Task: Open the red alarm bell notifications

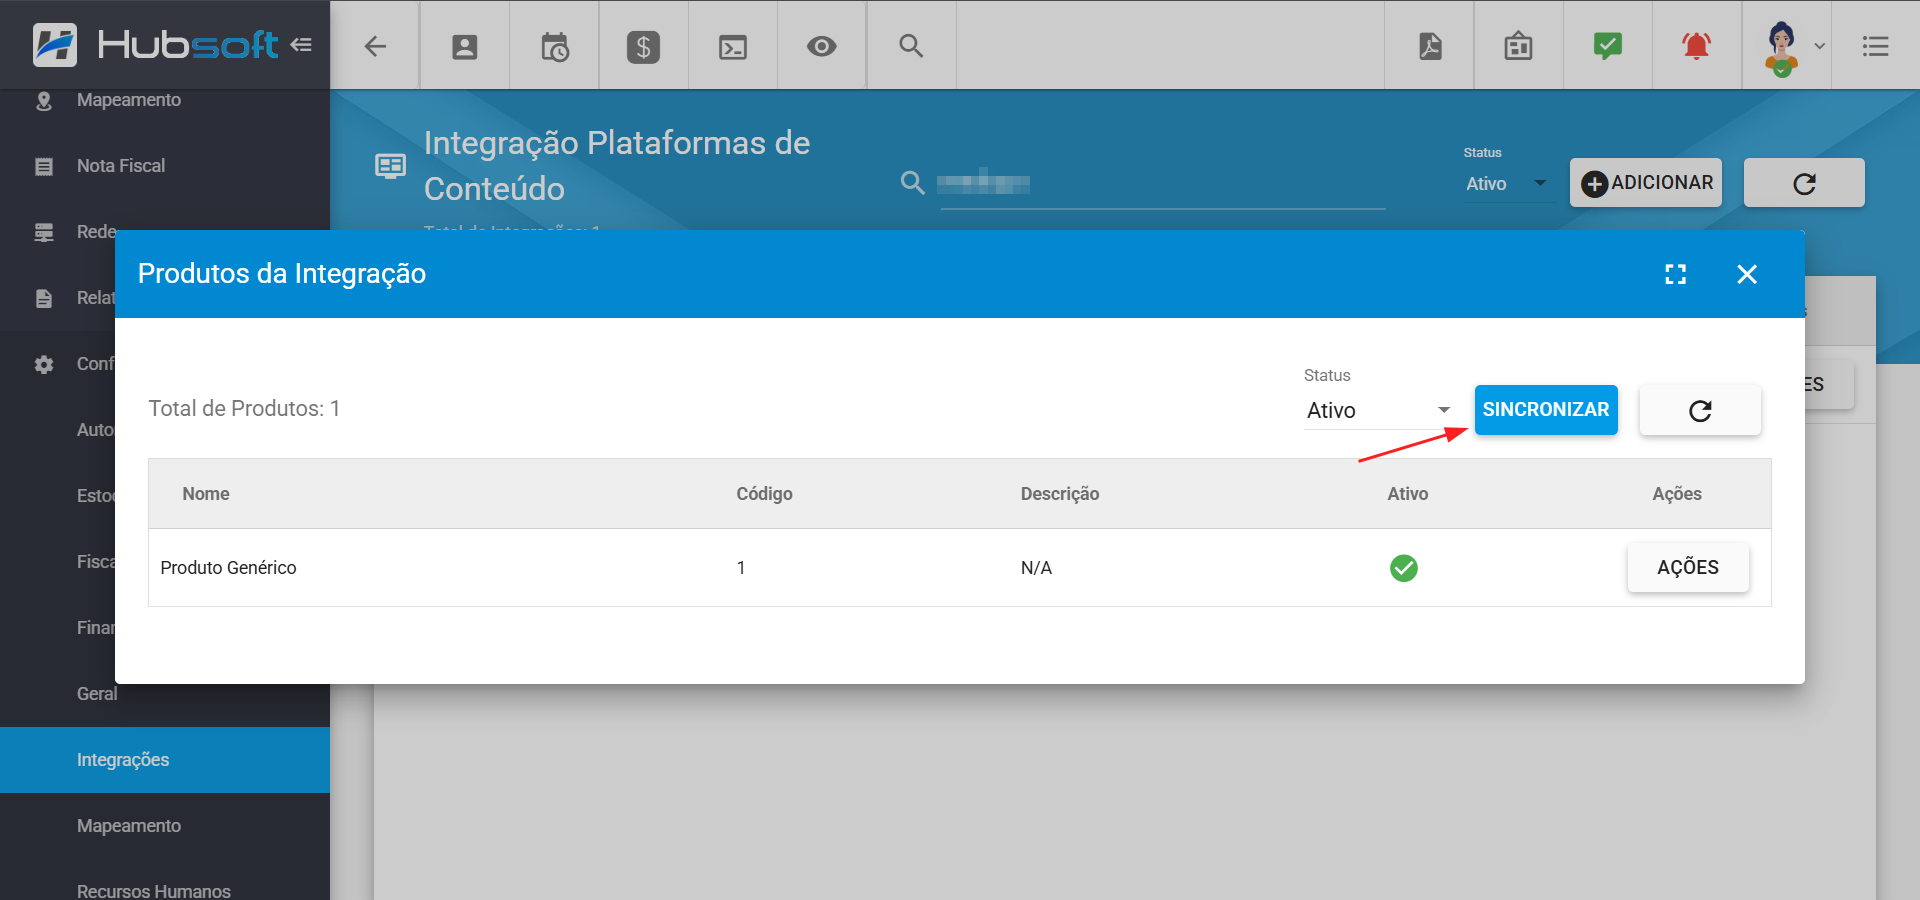Action: click(x=1697, y=46)
